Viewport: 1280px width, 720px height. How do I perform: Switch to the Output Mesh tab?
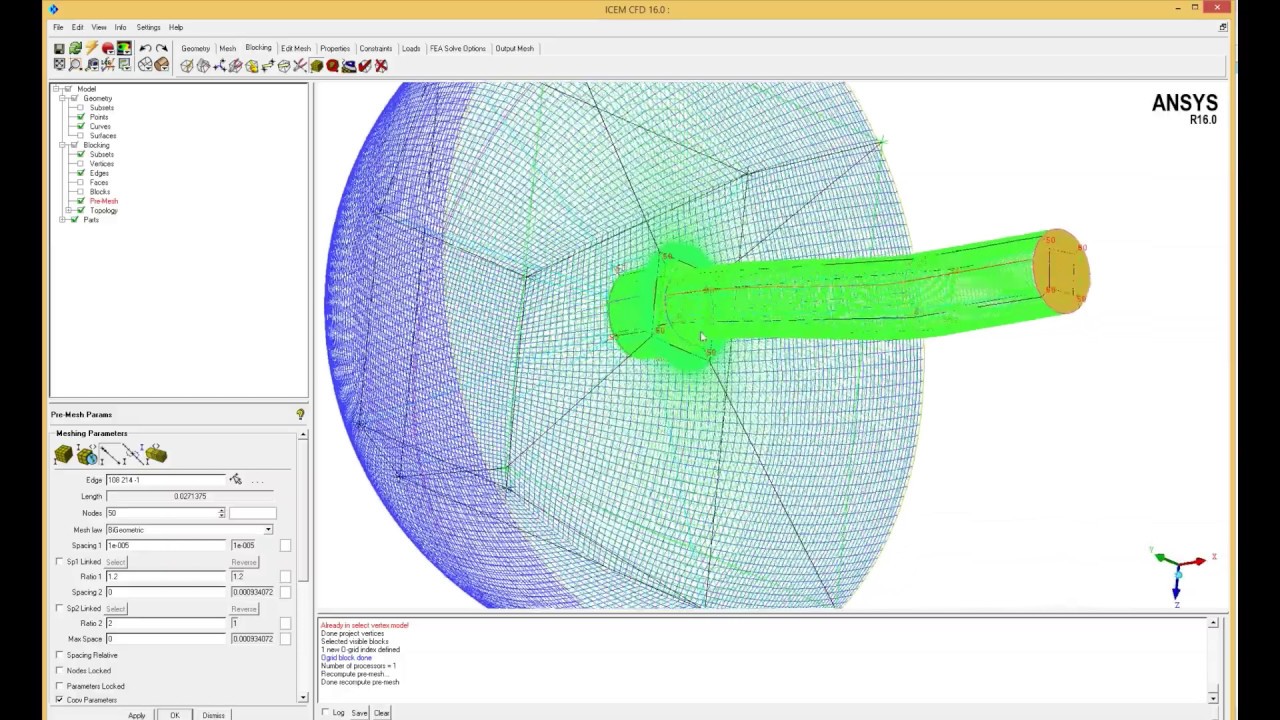coord(515,48)
